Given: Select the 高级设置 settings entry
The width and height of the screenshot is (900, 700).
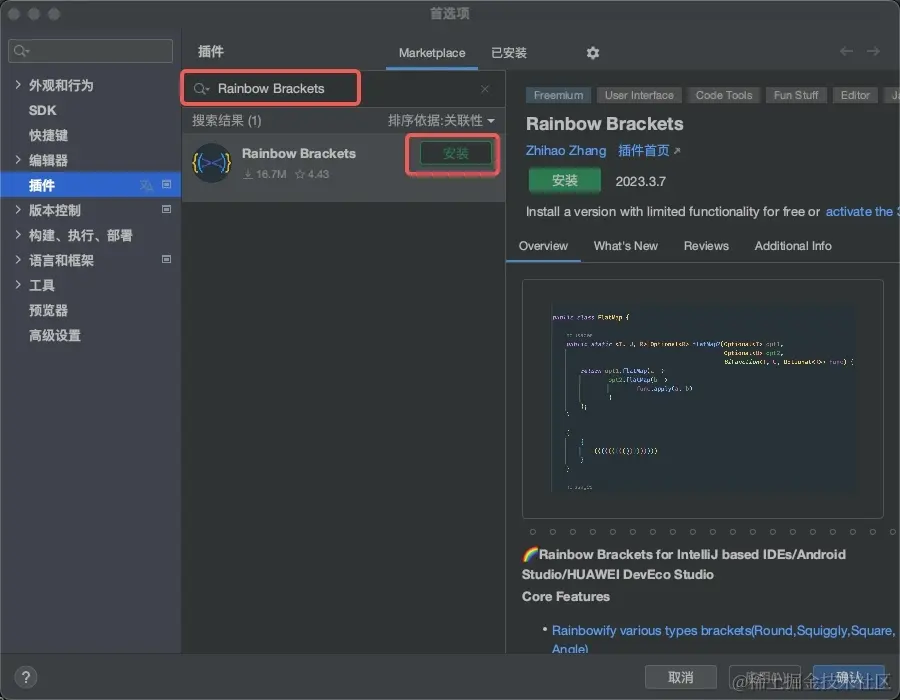Looking at the screenshot, I should tap(55, 336).
